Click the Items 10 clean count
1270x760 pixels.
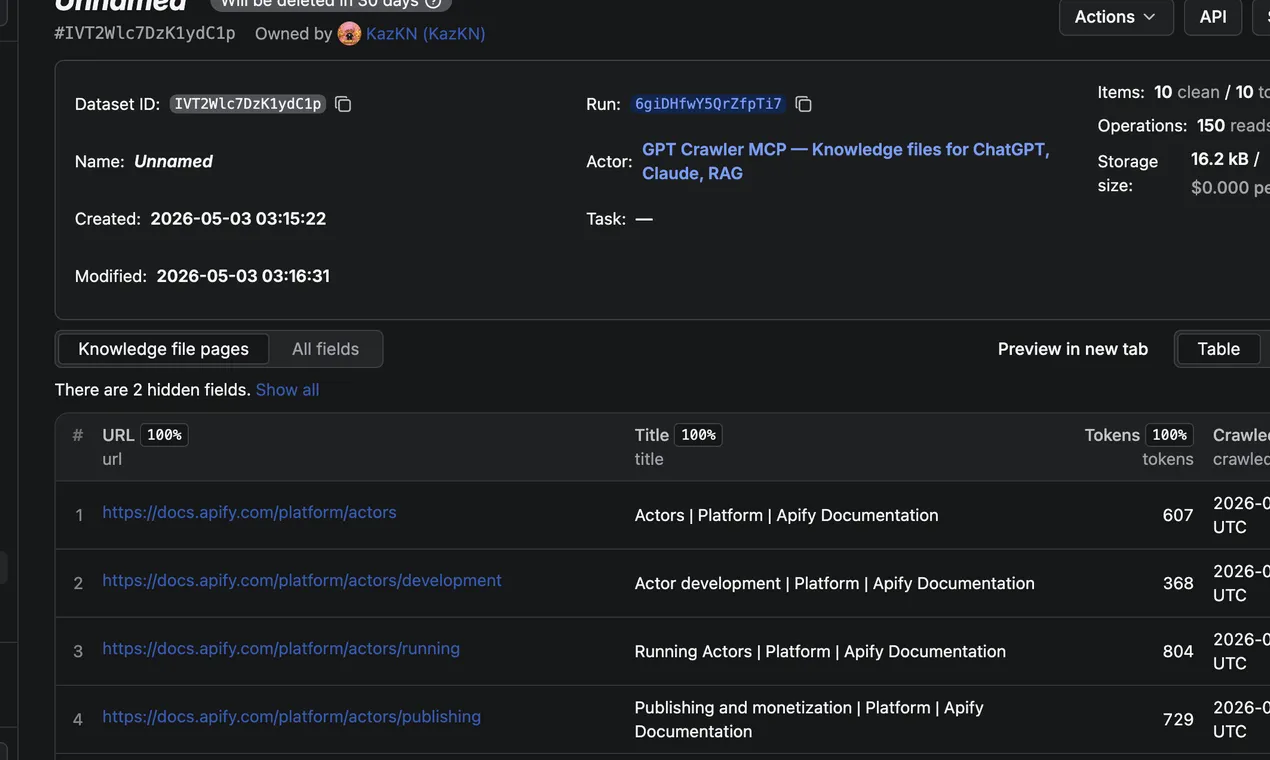(x=1186, y=92)
